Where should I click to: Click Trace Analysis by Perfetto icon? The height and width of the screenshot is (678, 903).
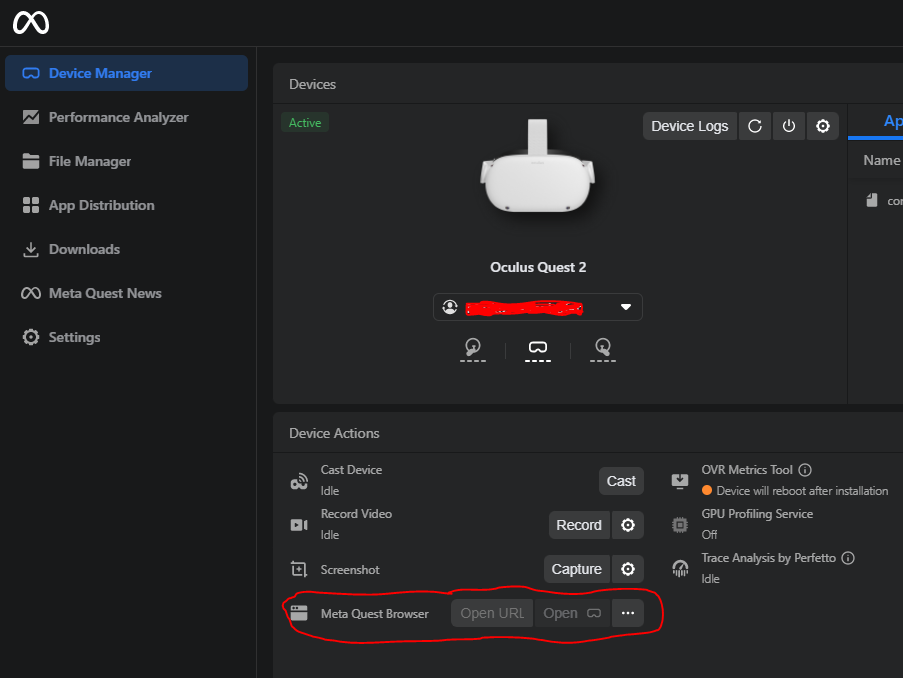click(680, 569)
